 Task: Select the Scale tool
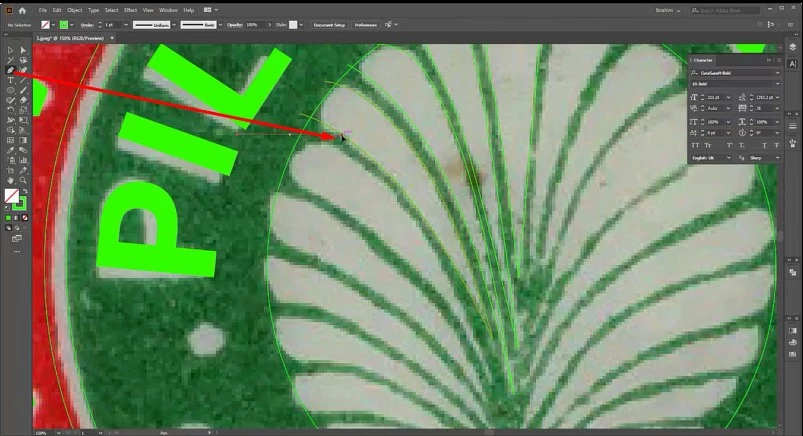(23, 110)
